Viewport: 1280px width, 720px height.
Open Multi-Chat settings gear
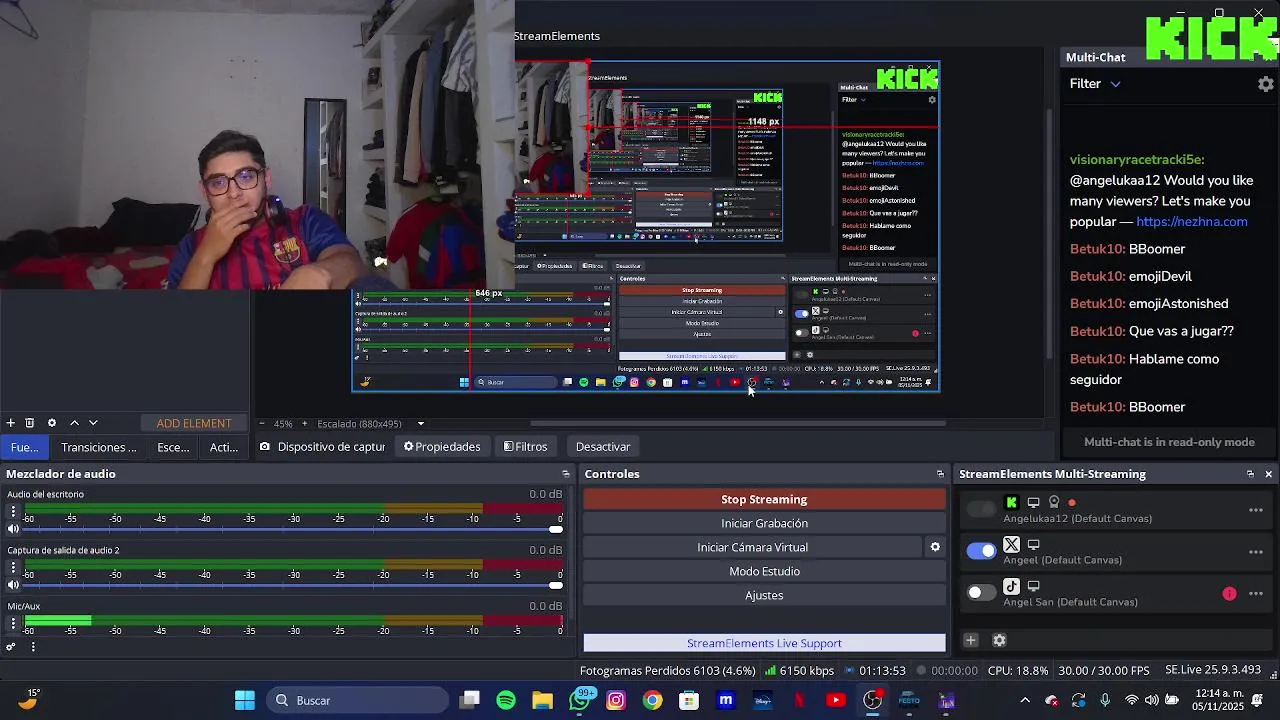click(x=1265, y=84)
